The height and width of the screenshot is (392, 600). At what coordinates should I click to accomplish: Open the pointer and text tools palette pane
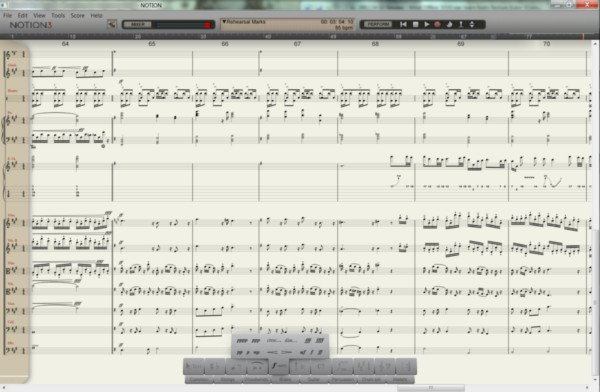193,366
